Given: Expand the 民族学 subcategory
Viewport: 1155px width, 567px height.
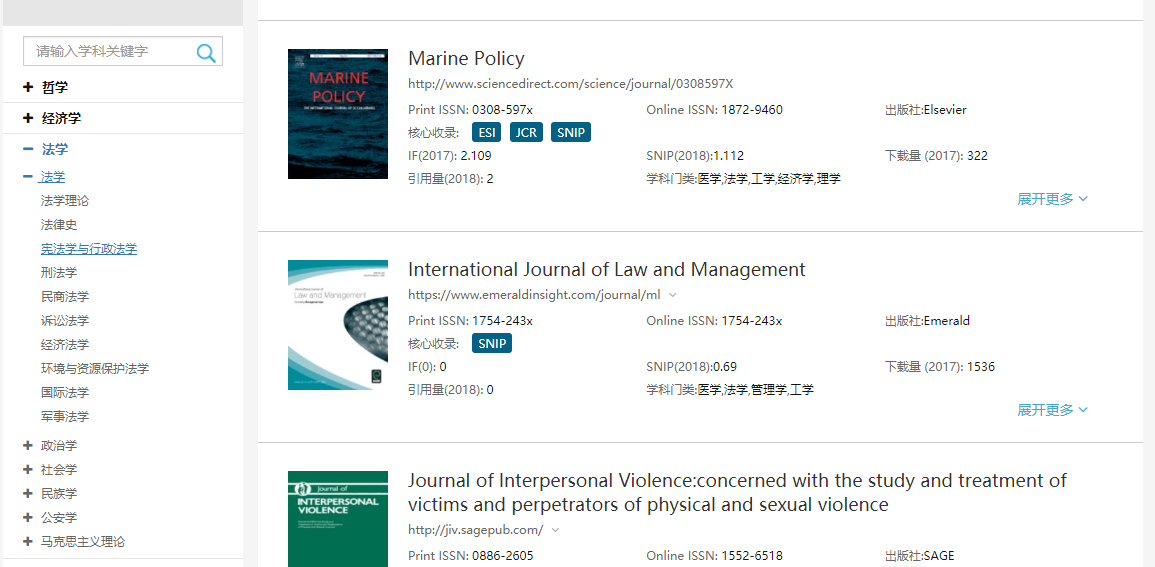Looking at the screenshot, I should click(29, 493).
